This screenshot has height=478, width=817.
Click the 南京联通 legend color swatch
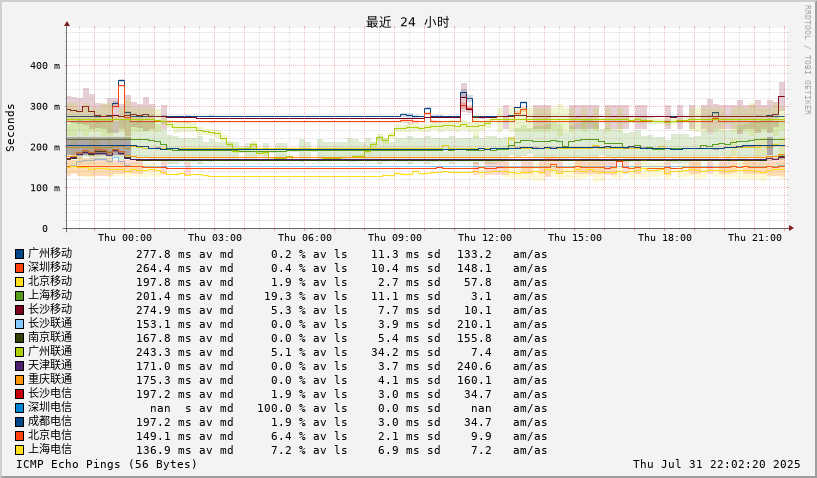(19, 338)
